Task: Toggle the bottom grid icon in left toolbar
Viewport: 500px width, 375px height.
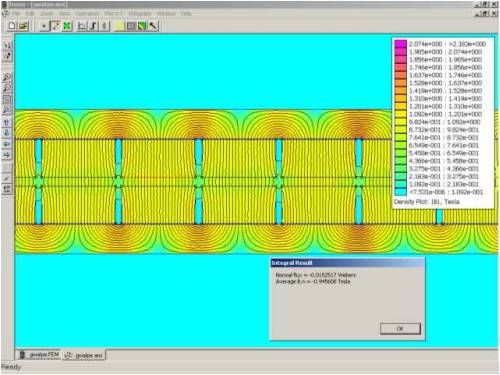Action: coord(7,190)
